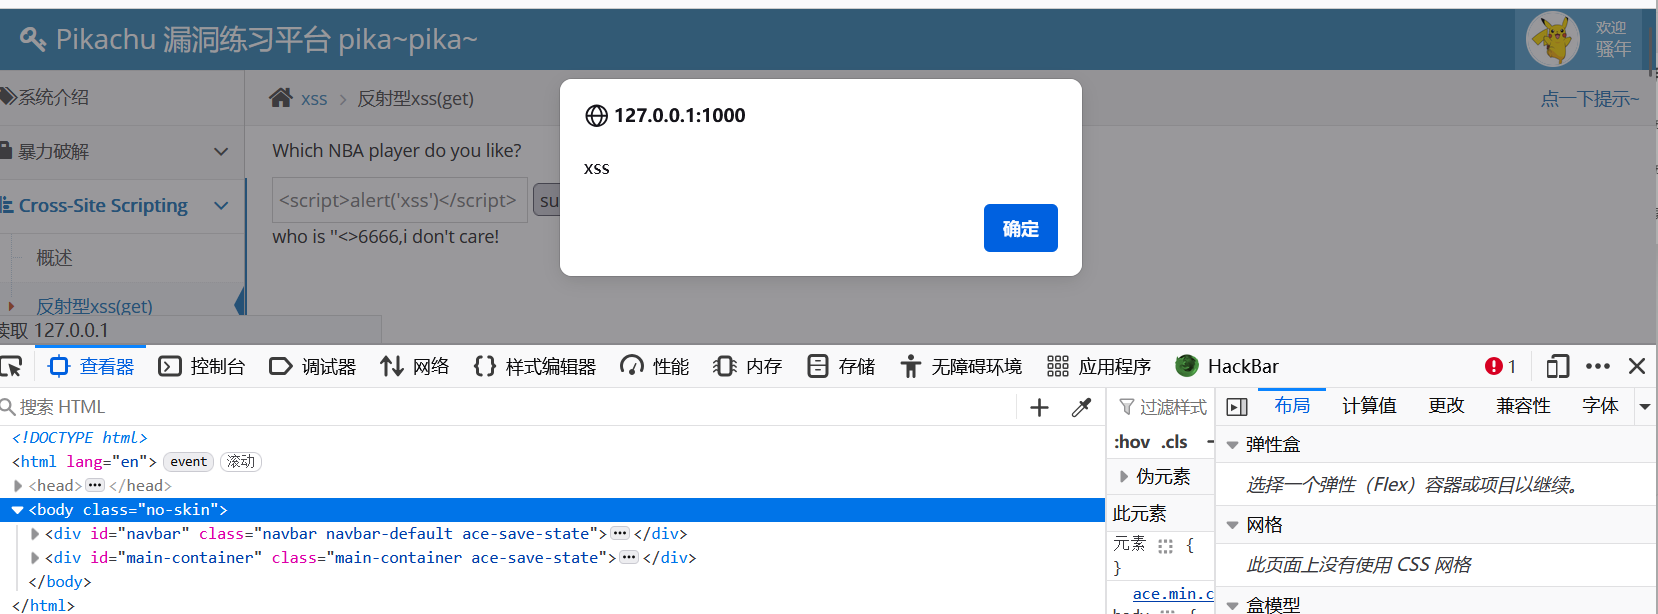Toggle responsive design mode icon
Viewport: 1658px width, 614px height.
pos(1557,367)
